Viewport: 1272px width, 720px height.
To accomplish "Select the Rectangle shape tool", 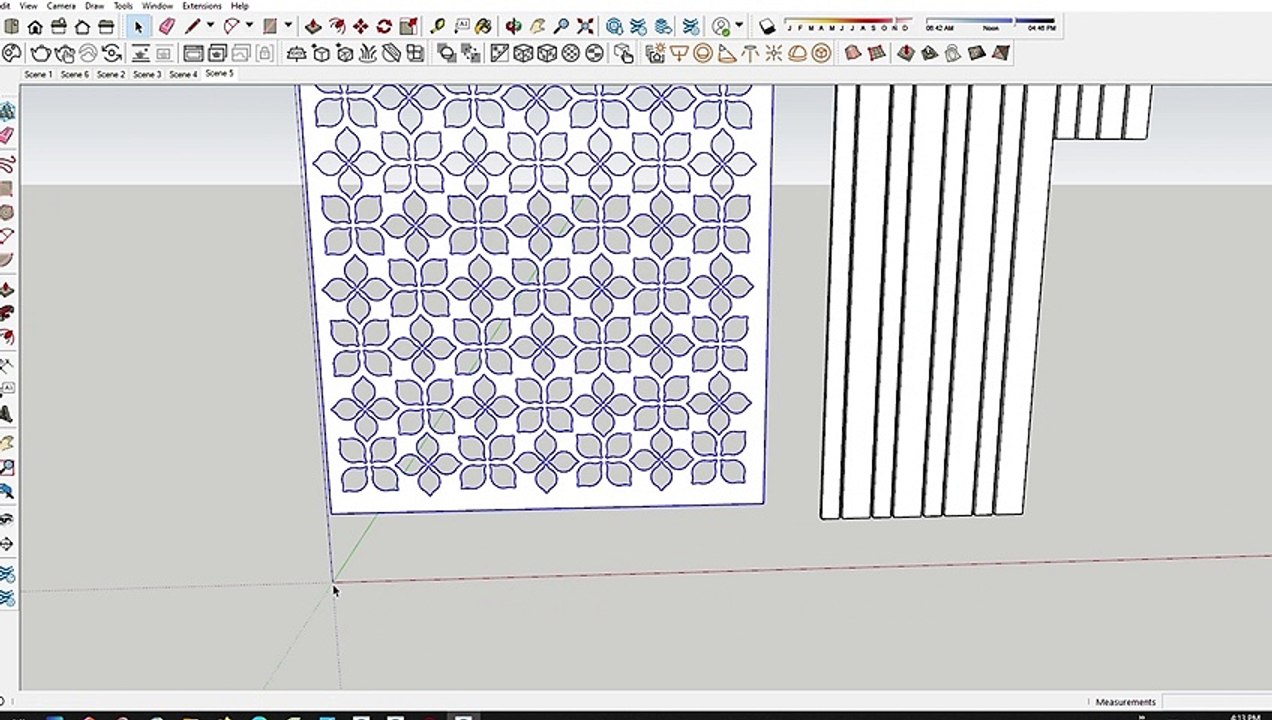I will click(270, 27).
